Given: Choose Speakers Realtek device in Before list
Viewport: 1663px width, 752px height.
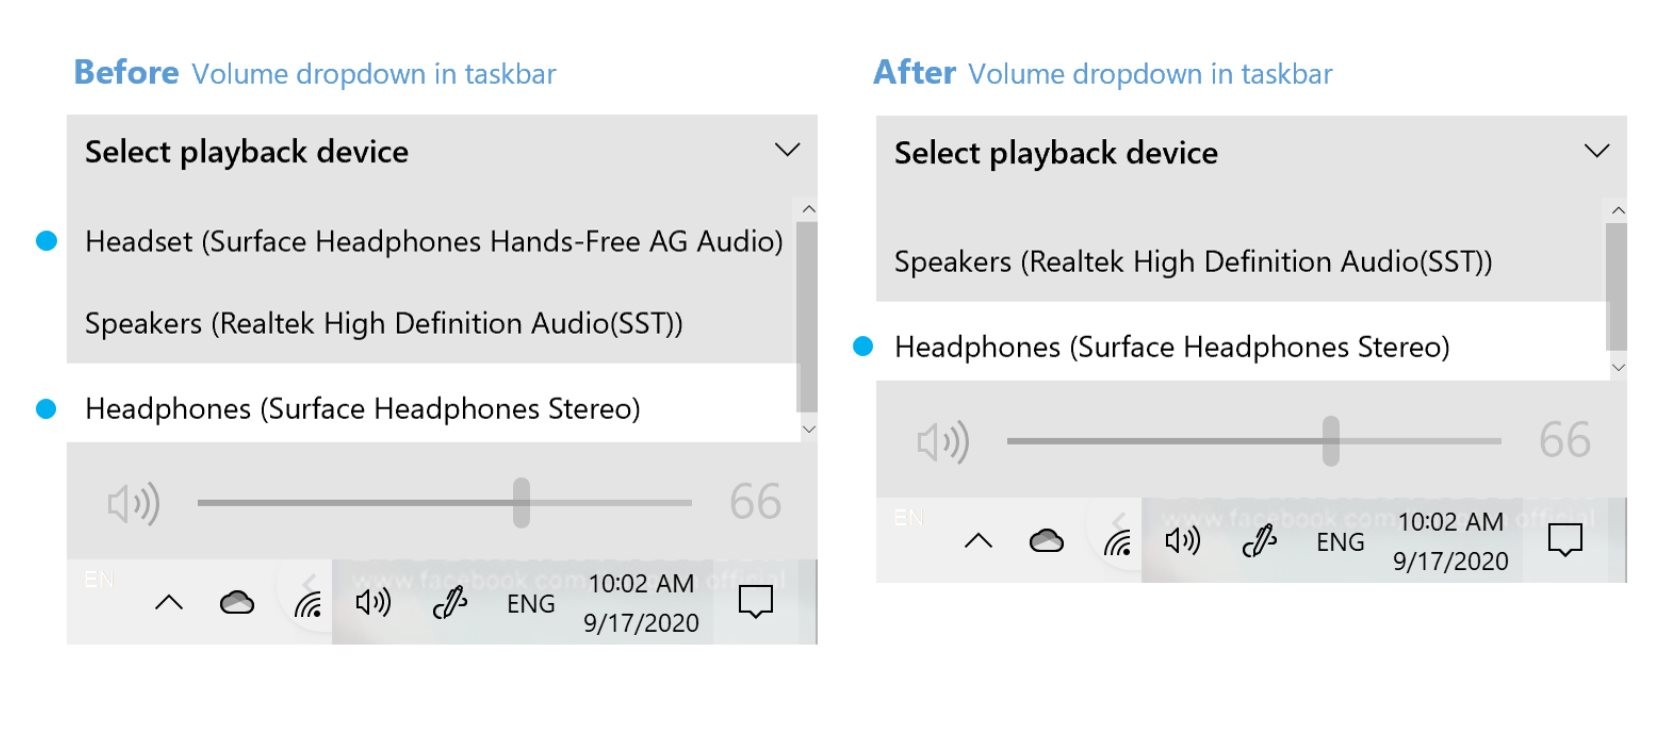Looking at the screenshot, I should [x=384, y=323].
